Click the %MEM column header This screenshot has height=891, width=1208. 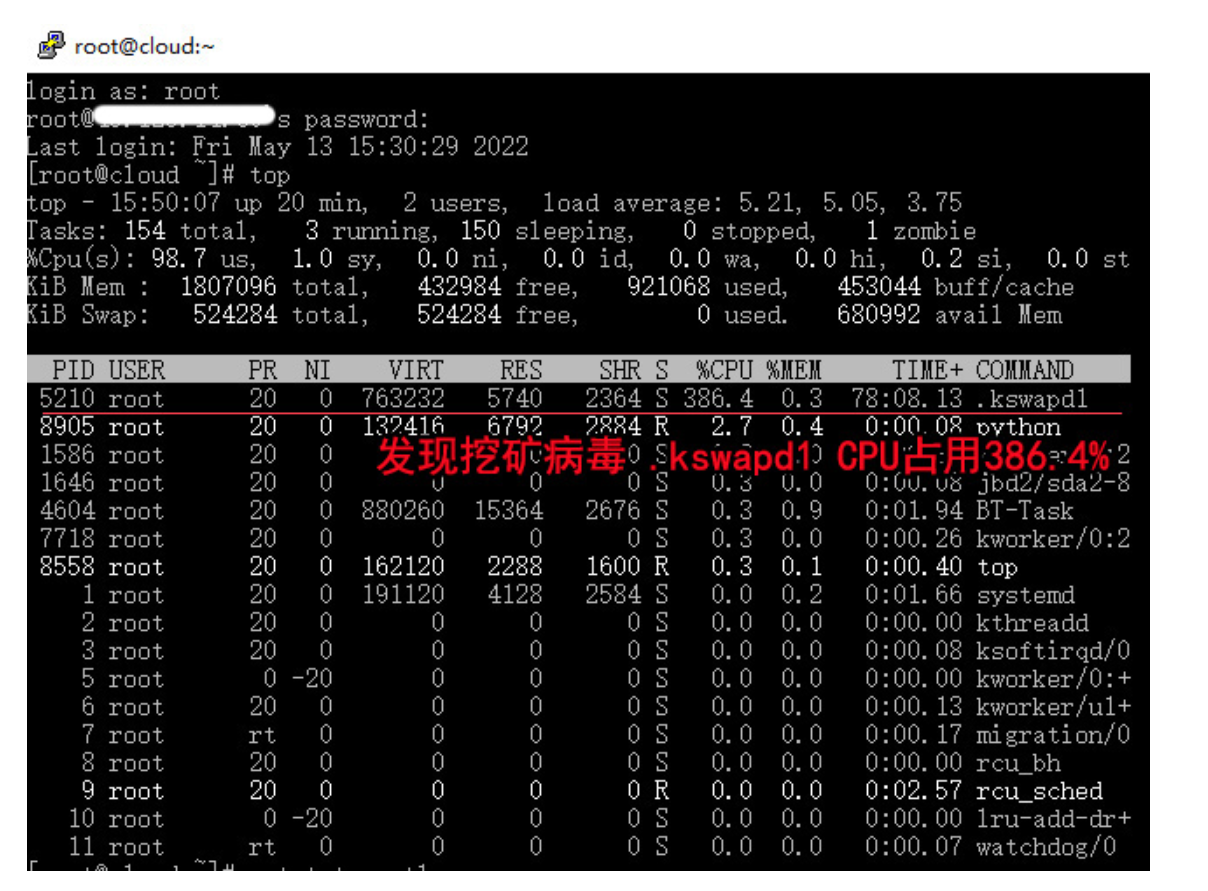794,370
